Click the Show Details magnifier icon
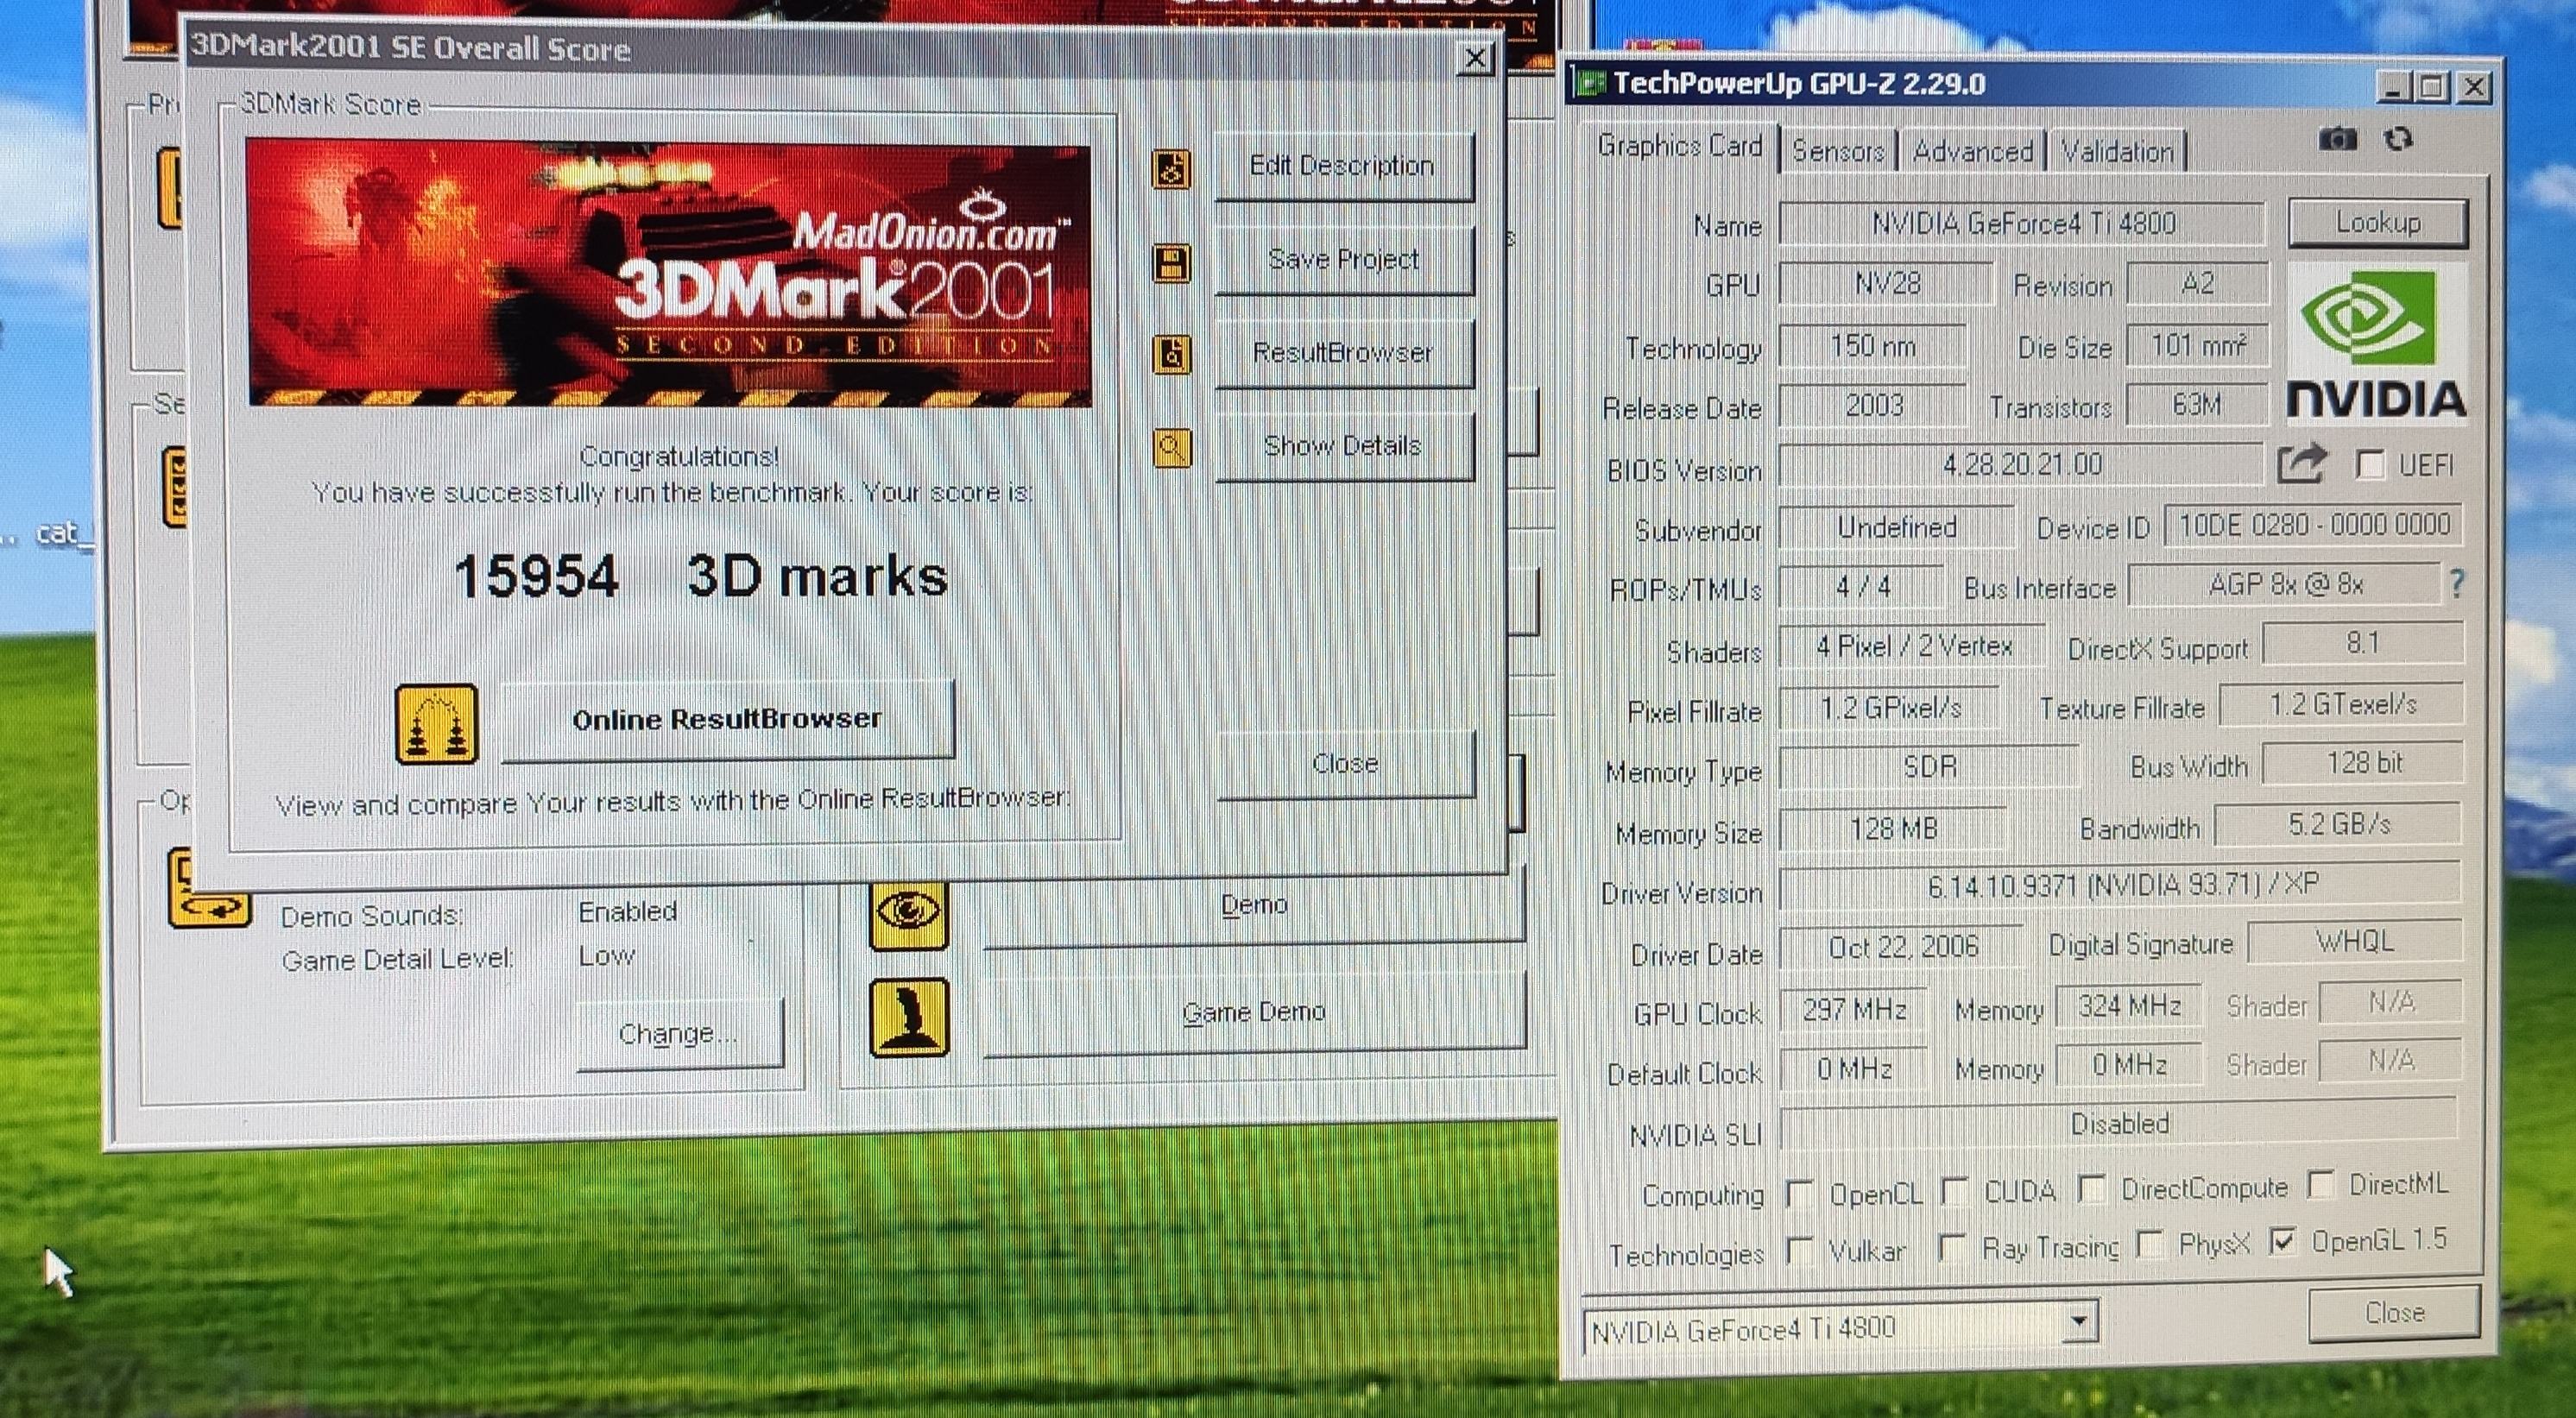Screen dimensions: 2576x1418 1172,448
